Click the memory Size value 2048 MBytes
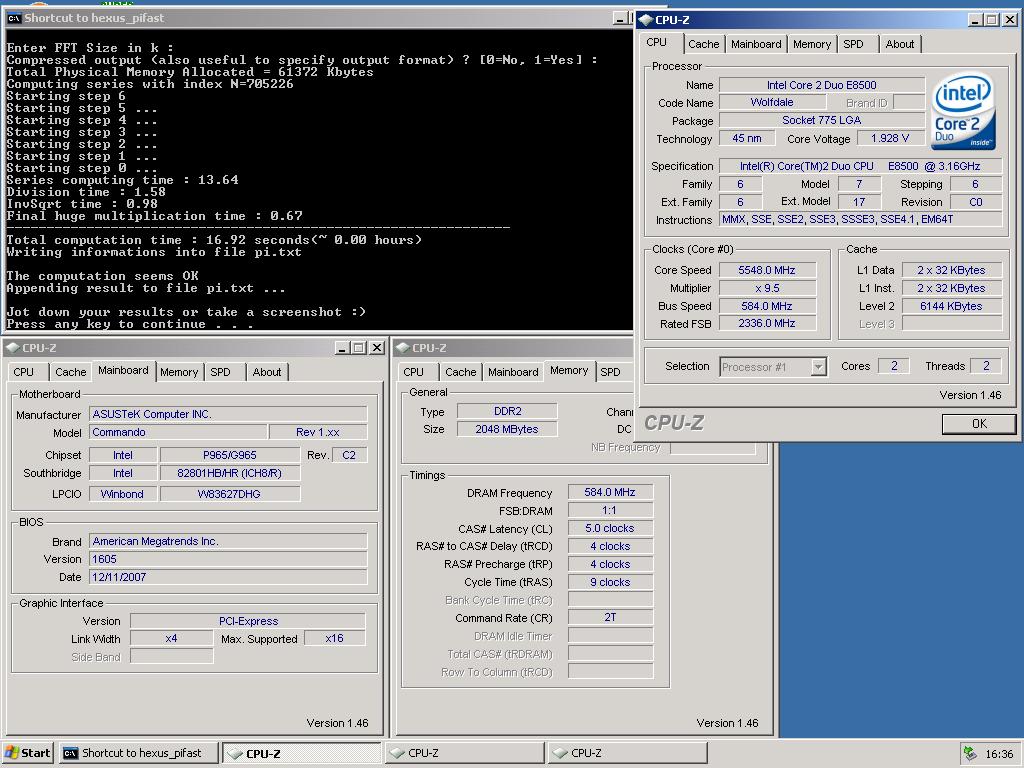Screen dimensions: 1024x768 coord(507,429)
